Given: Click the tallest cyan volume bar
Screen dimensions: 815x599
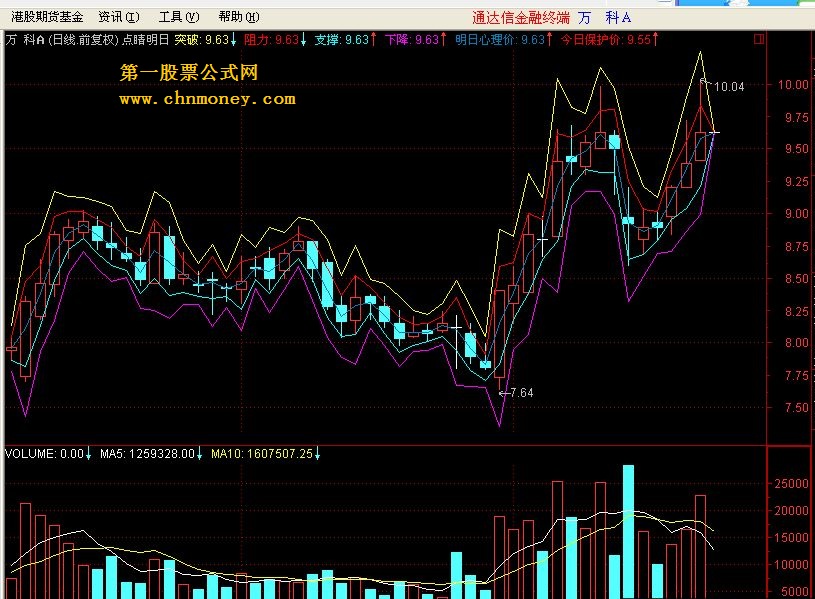Looking at the screenshot, I should coord(628,531).
